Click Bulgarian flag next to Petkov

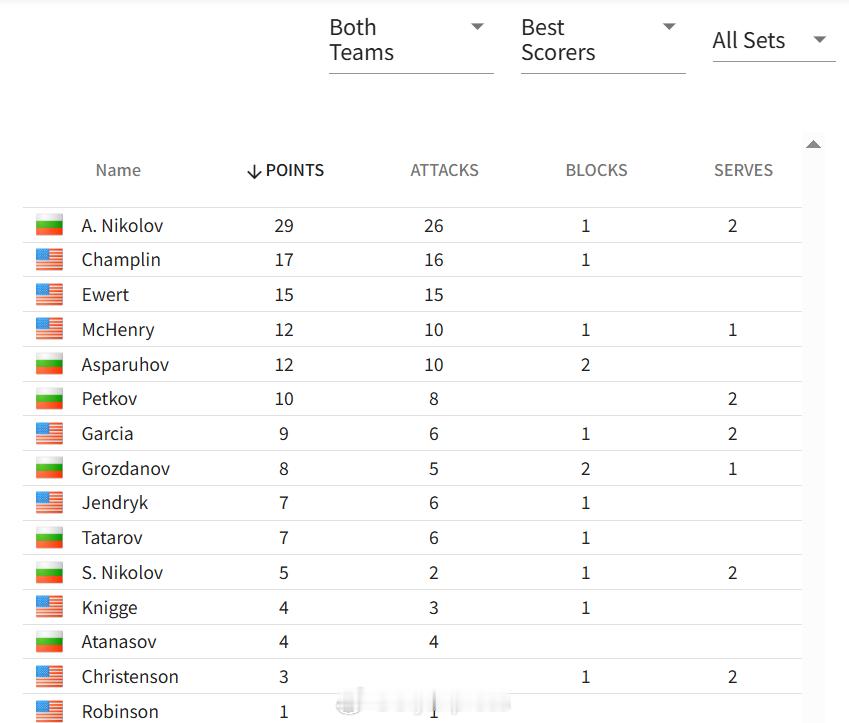pyautogui.click(x=49, y=399)
